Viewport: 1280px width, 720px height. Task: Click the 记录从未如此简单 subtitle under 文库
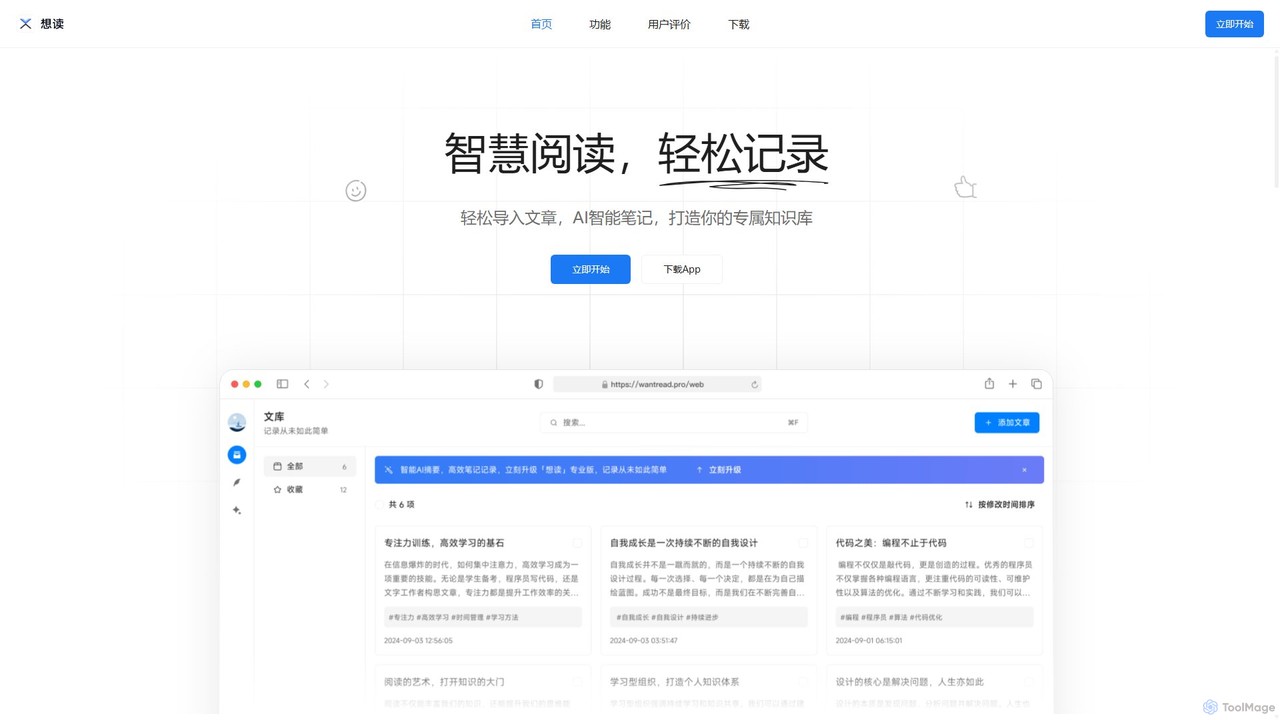pyautogui.click(x=296, y=431)
